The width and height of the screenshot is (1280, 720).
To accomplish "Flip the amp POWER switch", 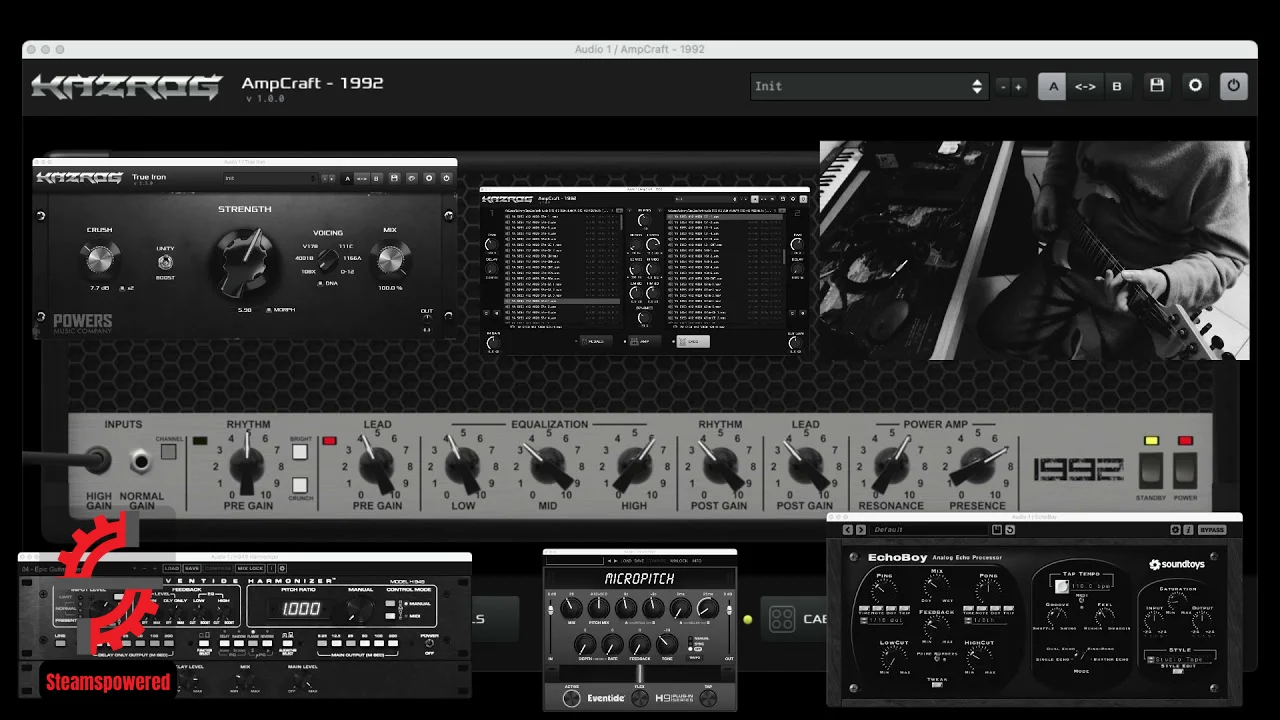I will (1185, 470).
